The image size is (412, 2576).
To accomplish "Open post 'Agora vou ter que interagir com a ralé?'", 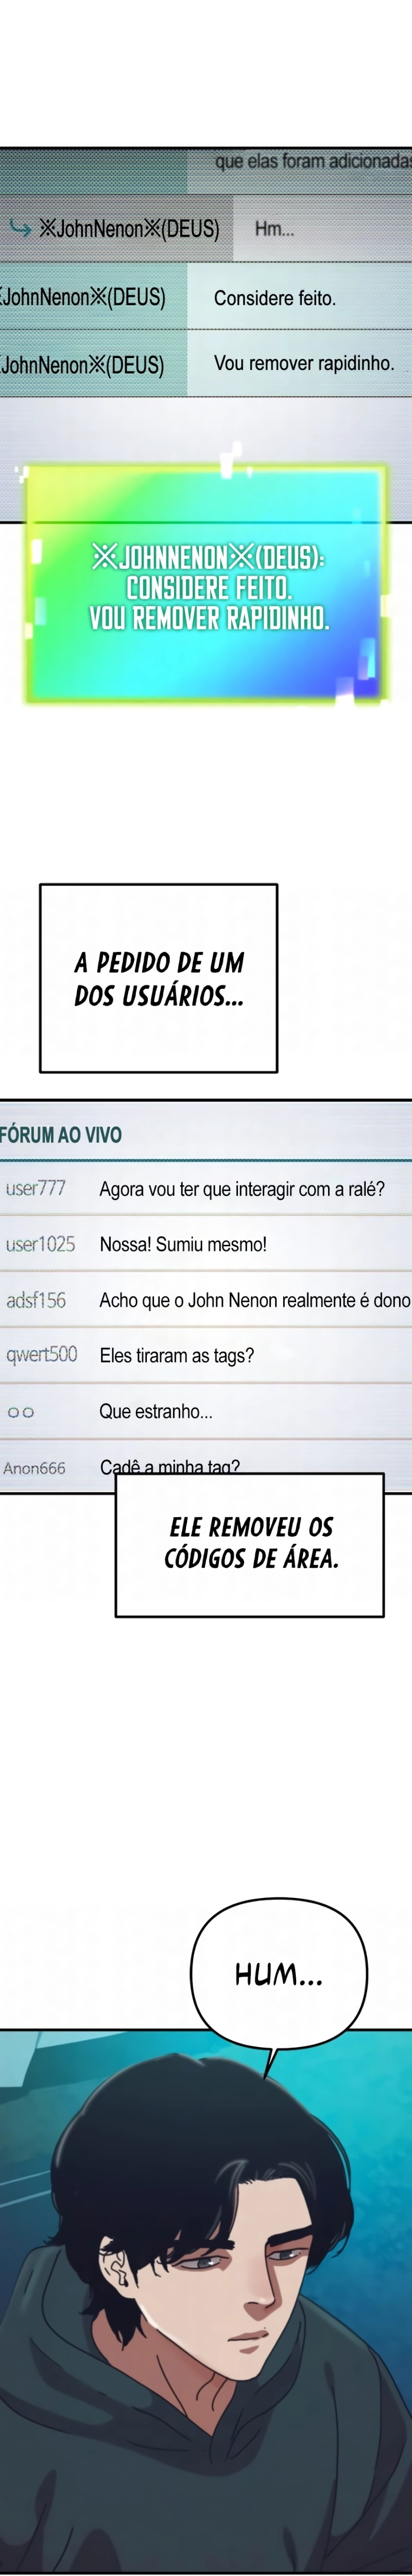I will coord(242,1189).
